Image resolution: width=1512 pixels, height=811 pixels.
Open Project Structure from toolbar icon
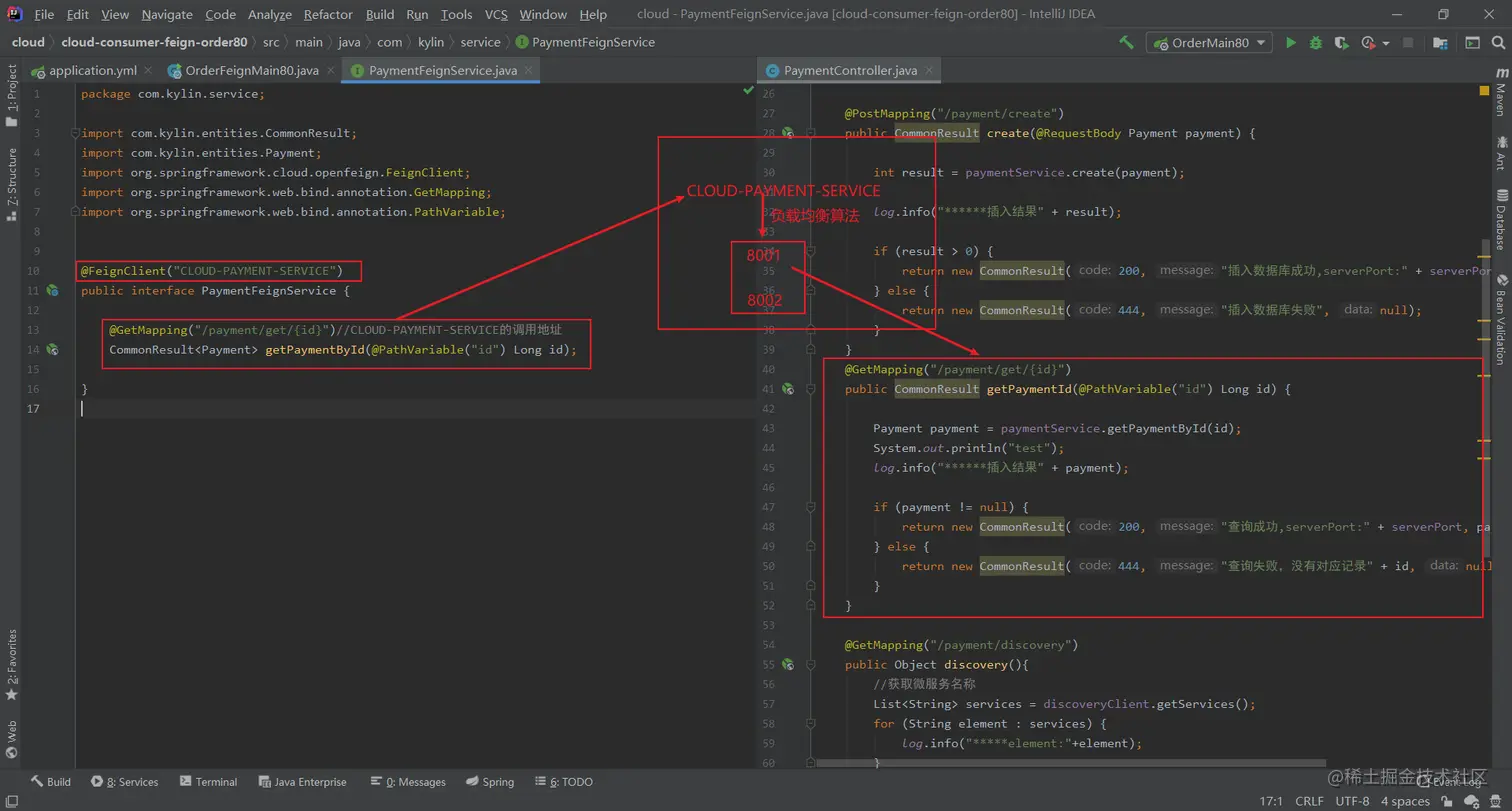pos(1440,43)
